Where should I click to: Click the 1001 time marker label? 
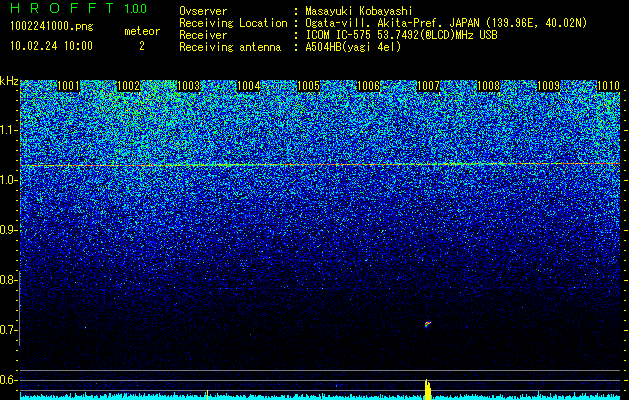coord(68,86)
